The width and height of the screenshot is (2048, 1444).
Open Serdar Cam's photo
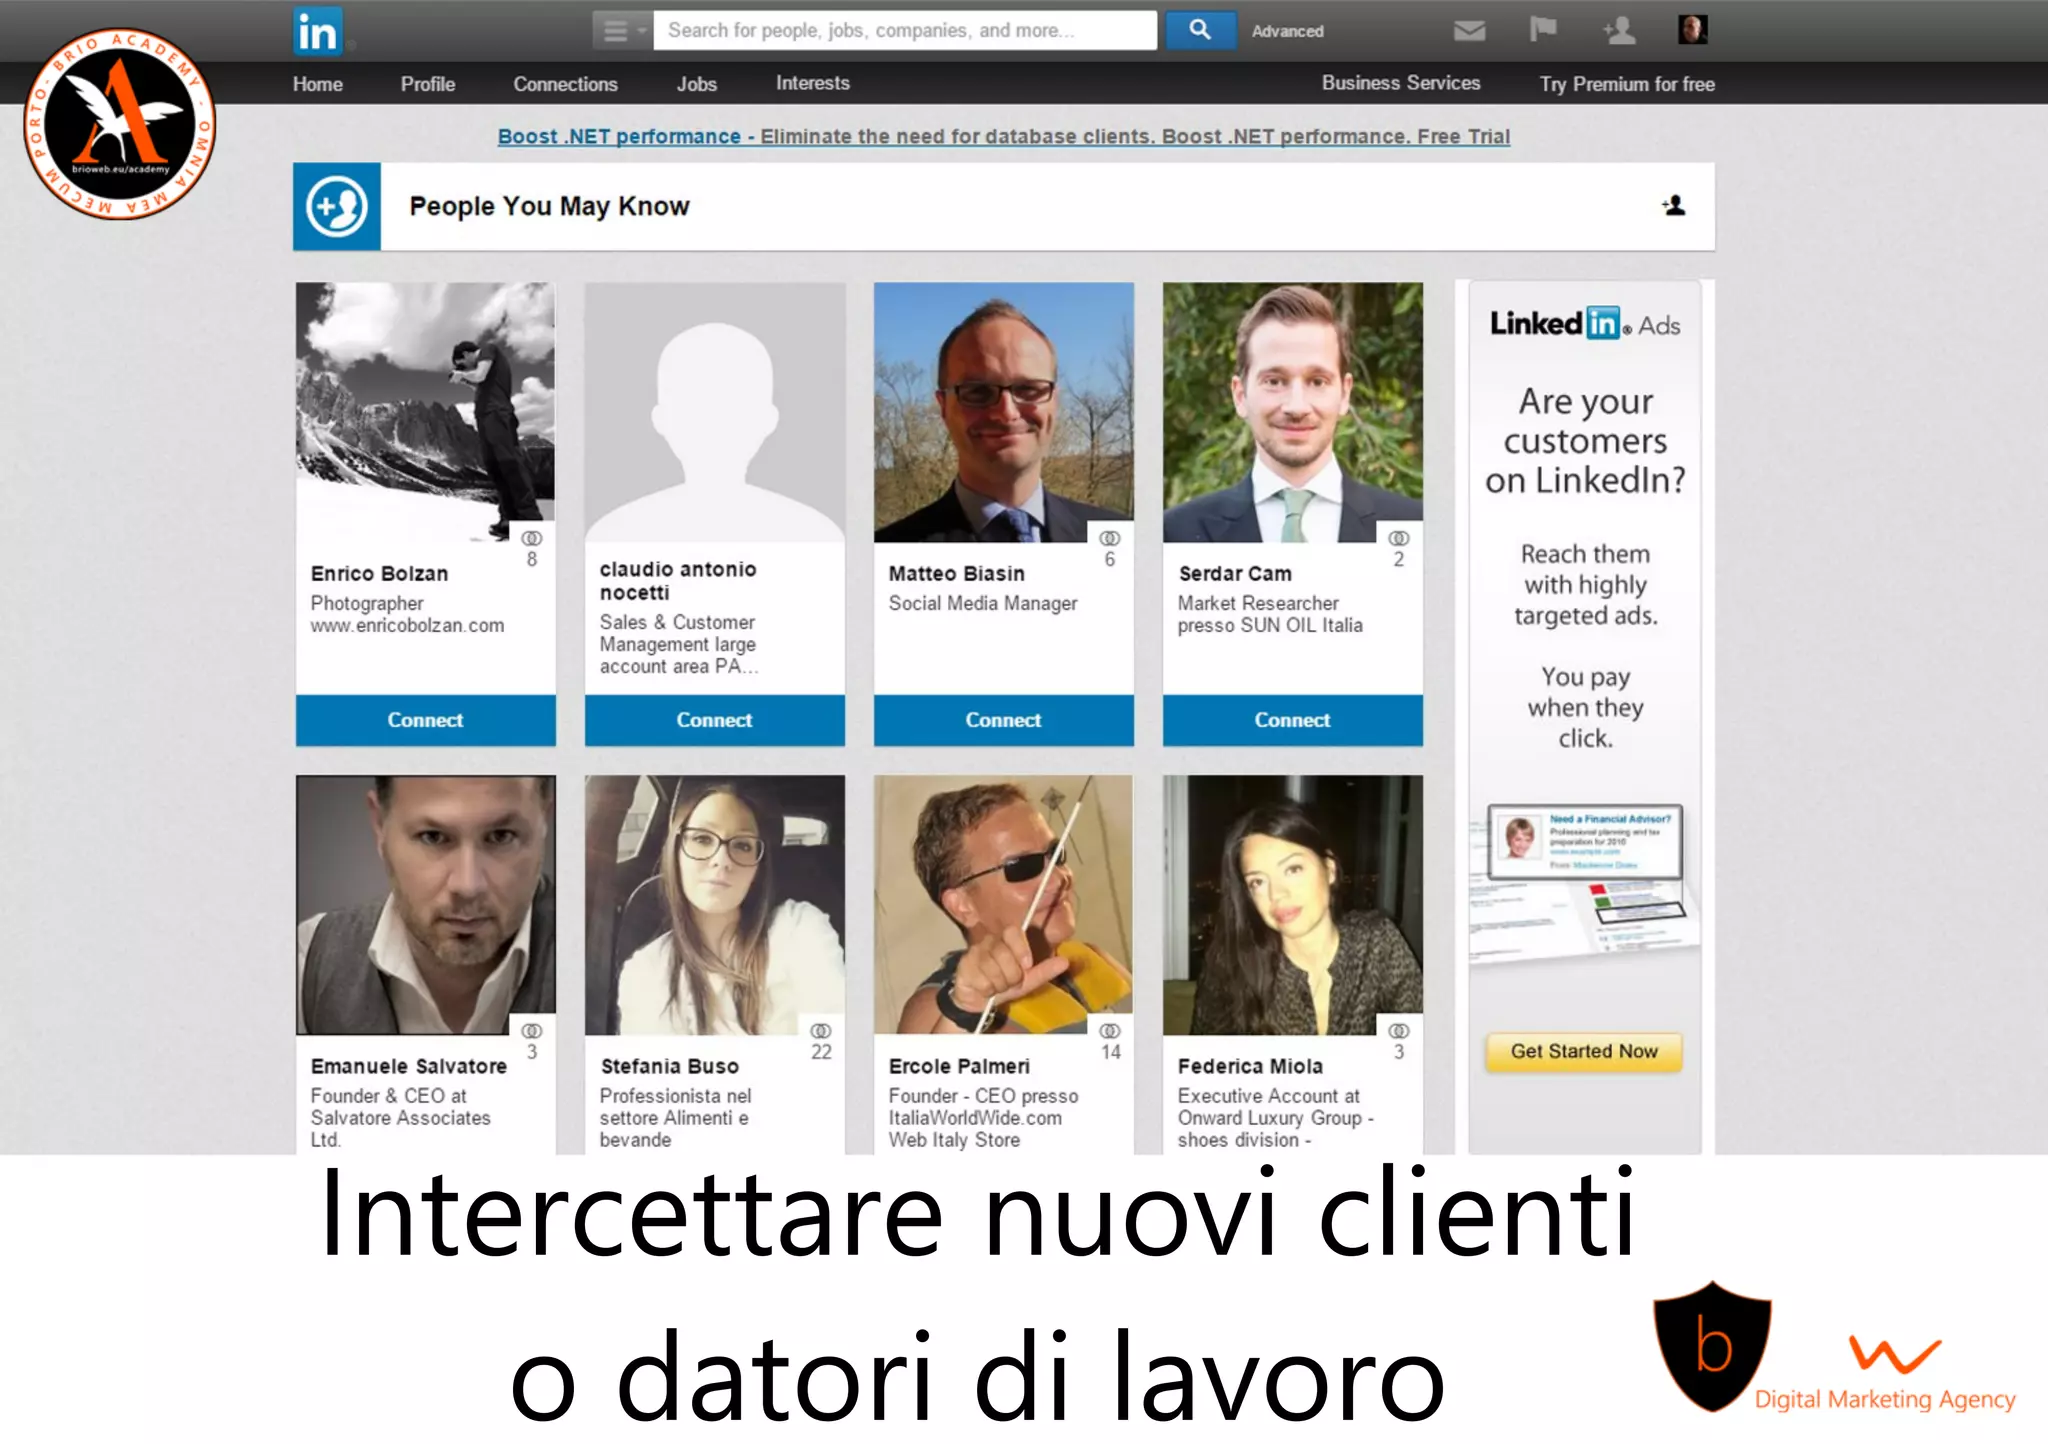[1292, 412]
